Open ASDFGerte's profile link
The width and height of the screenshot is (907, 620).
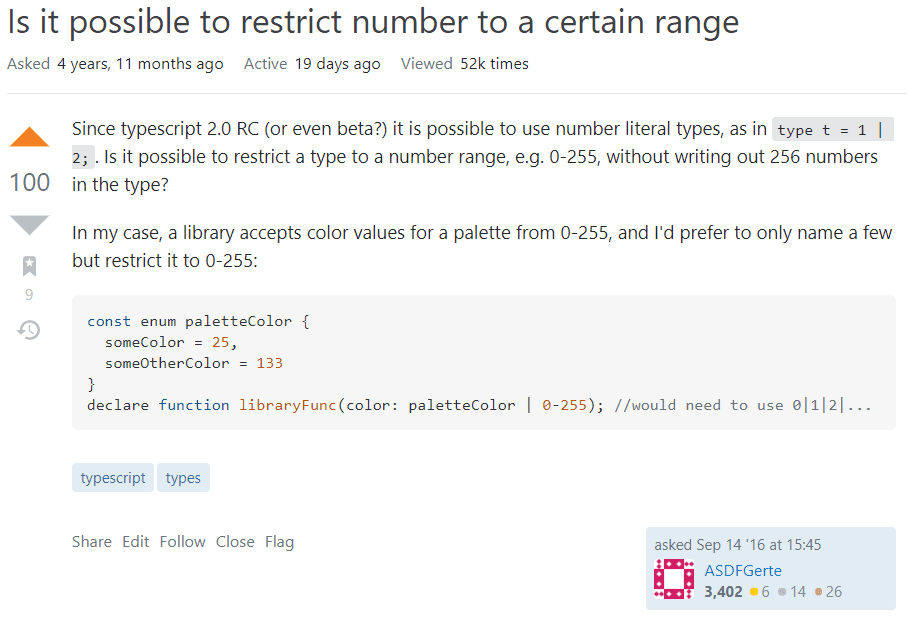click(x=742, y=570)
